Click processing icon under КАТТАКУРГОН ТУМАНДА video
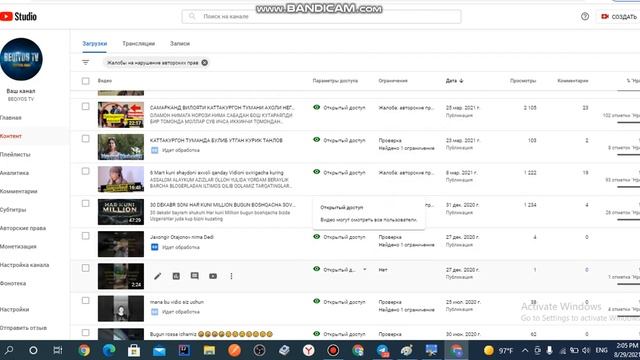Viewport: 640px width, 360px height. 155,150
